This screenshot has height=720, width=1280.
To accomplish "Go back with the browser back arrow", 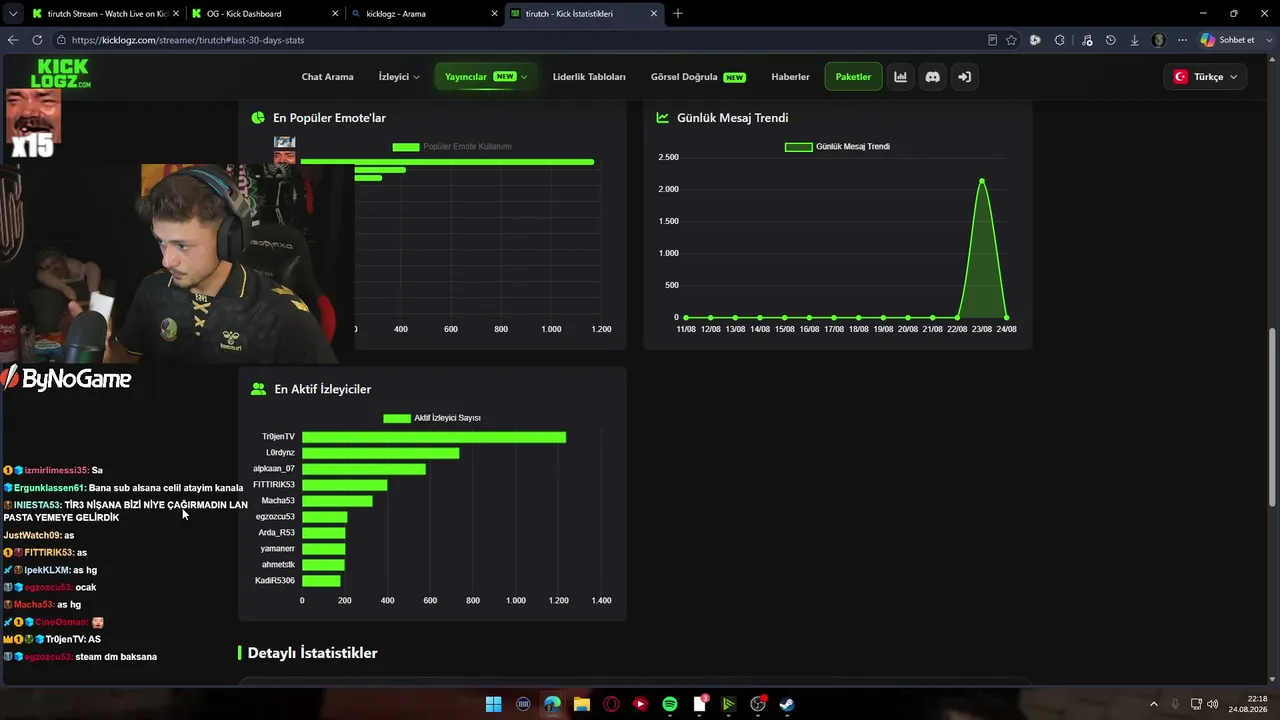I will [x=13, y=40].
